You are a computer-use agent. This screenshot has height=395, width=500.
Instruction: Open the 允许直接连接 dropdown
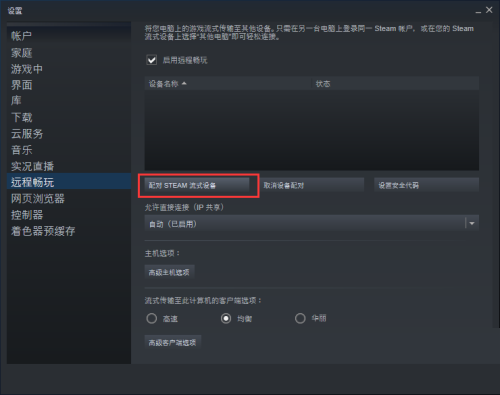click(x=312, y=224)
